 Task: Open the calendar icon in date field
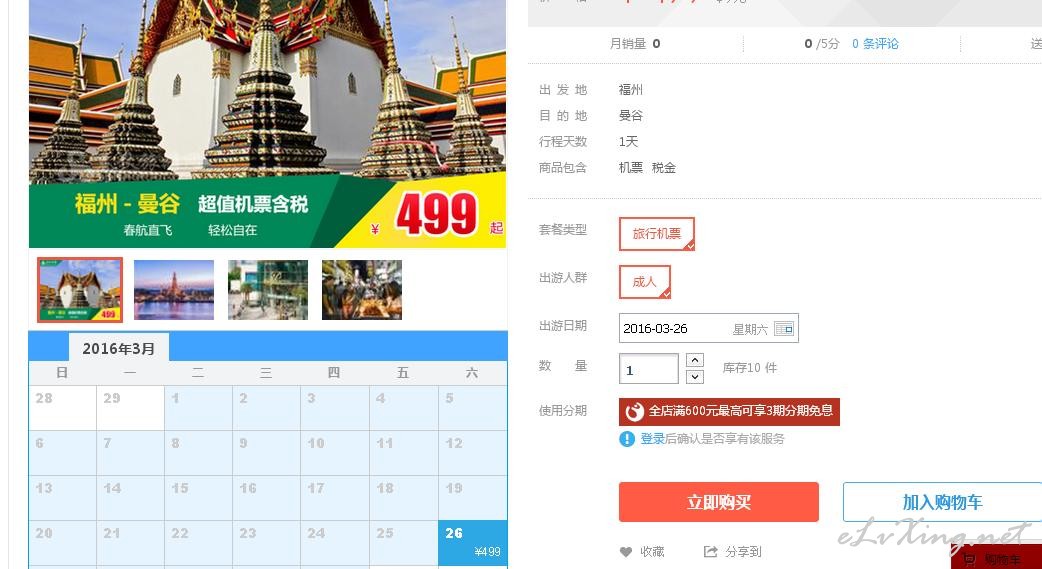[x=784, y=328]
